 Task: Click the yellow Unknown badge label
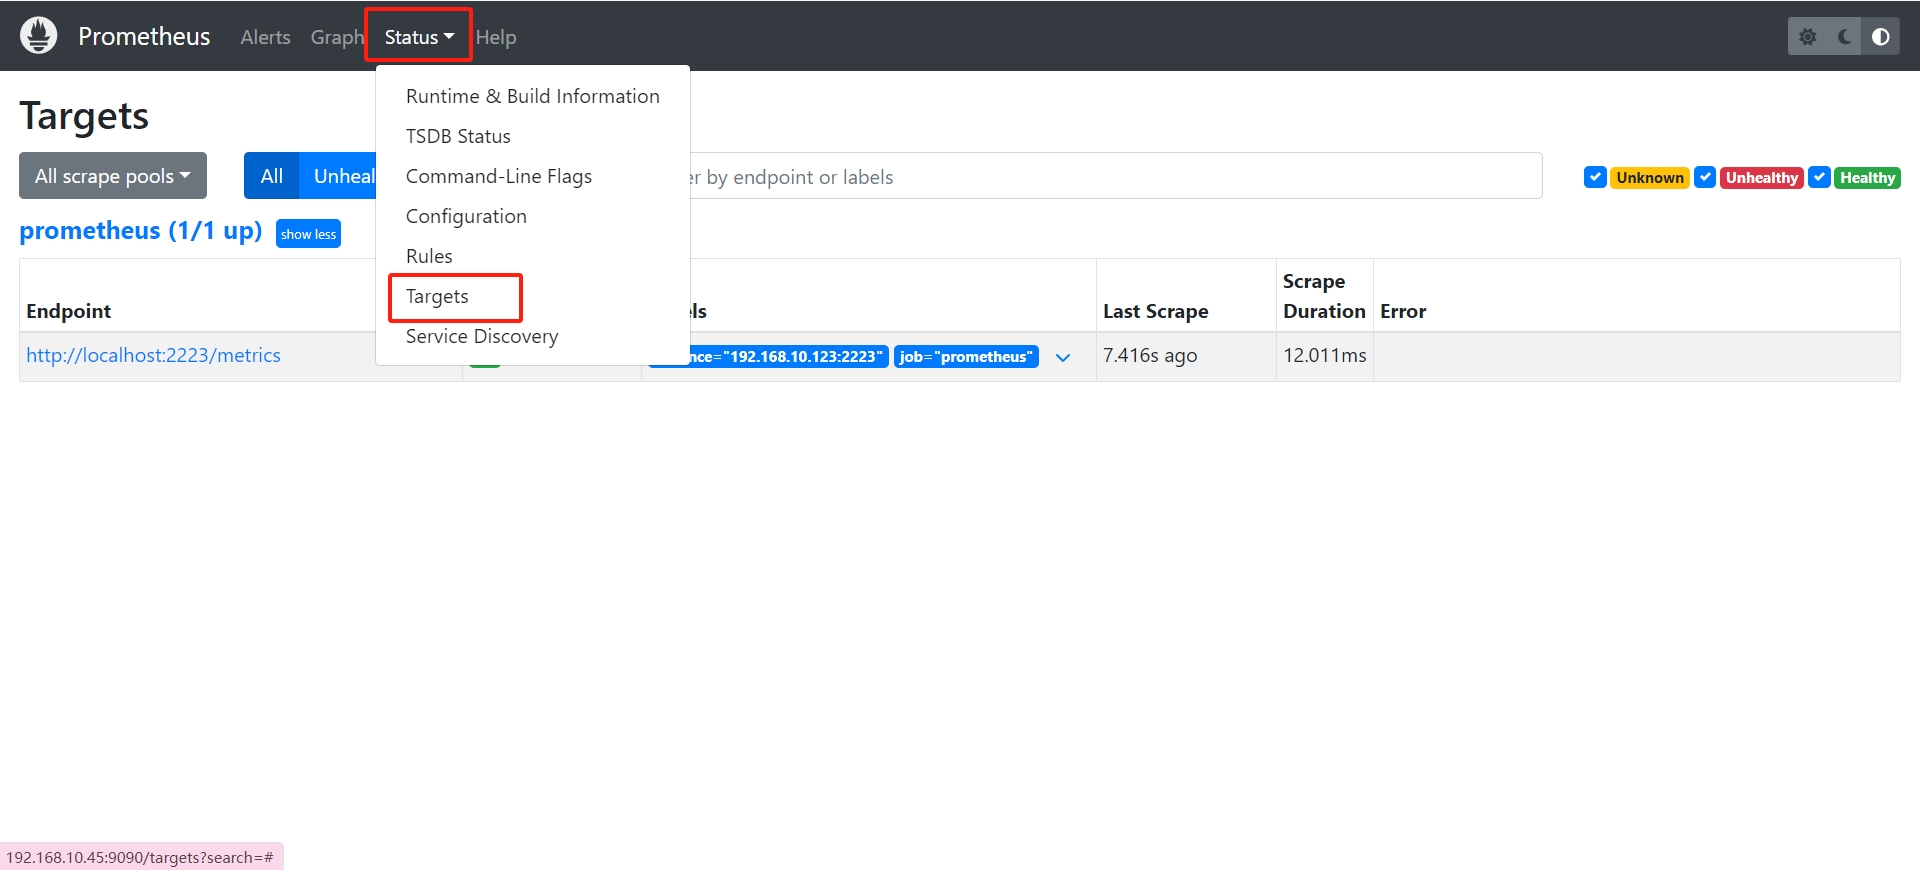tap(1650, 177)
